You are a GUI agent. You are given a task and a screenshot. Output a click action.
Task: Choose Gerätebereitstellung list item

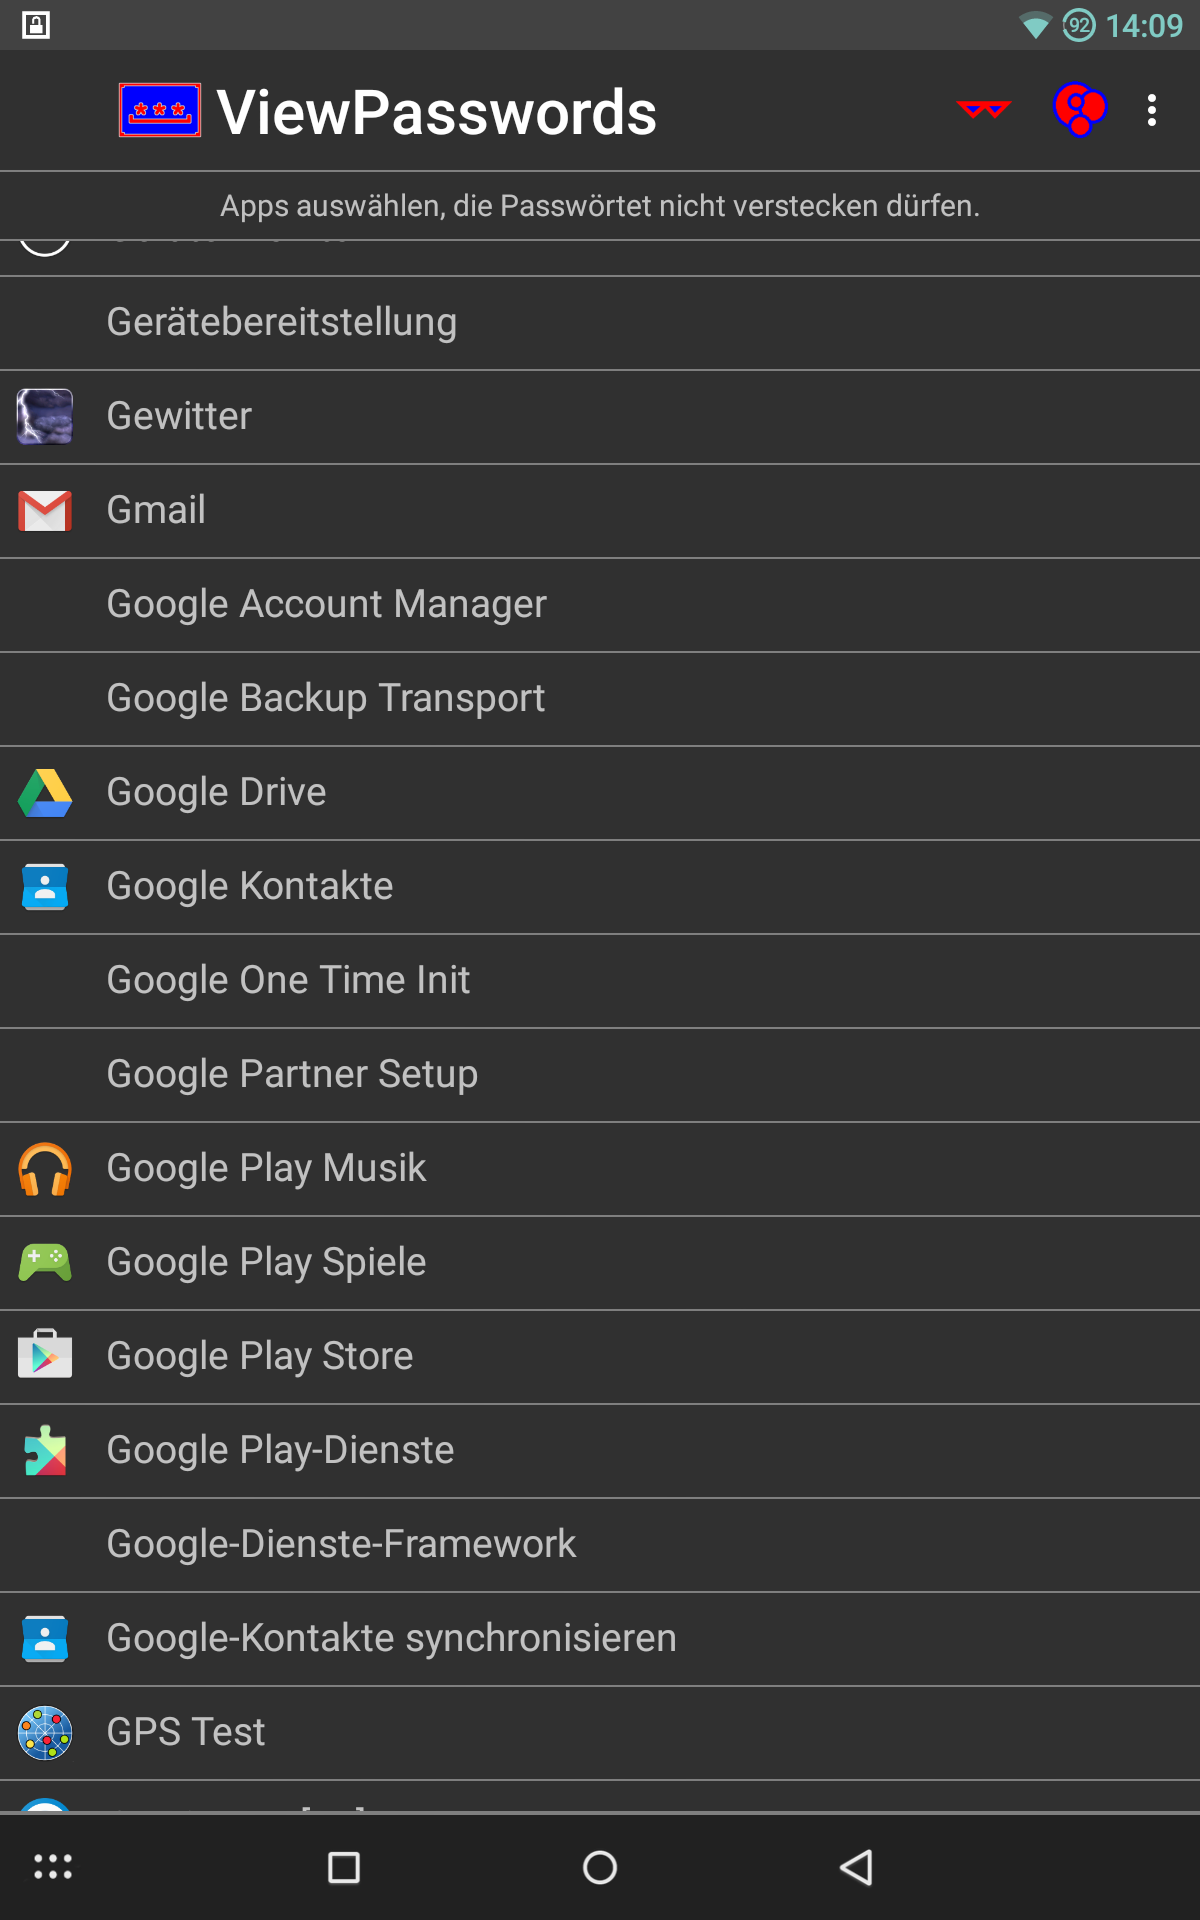click(281, 322)
